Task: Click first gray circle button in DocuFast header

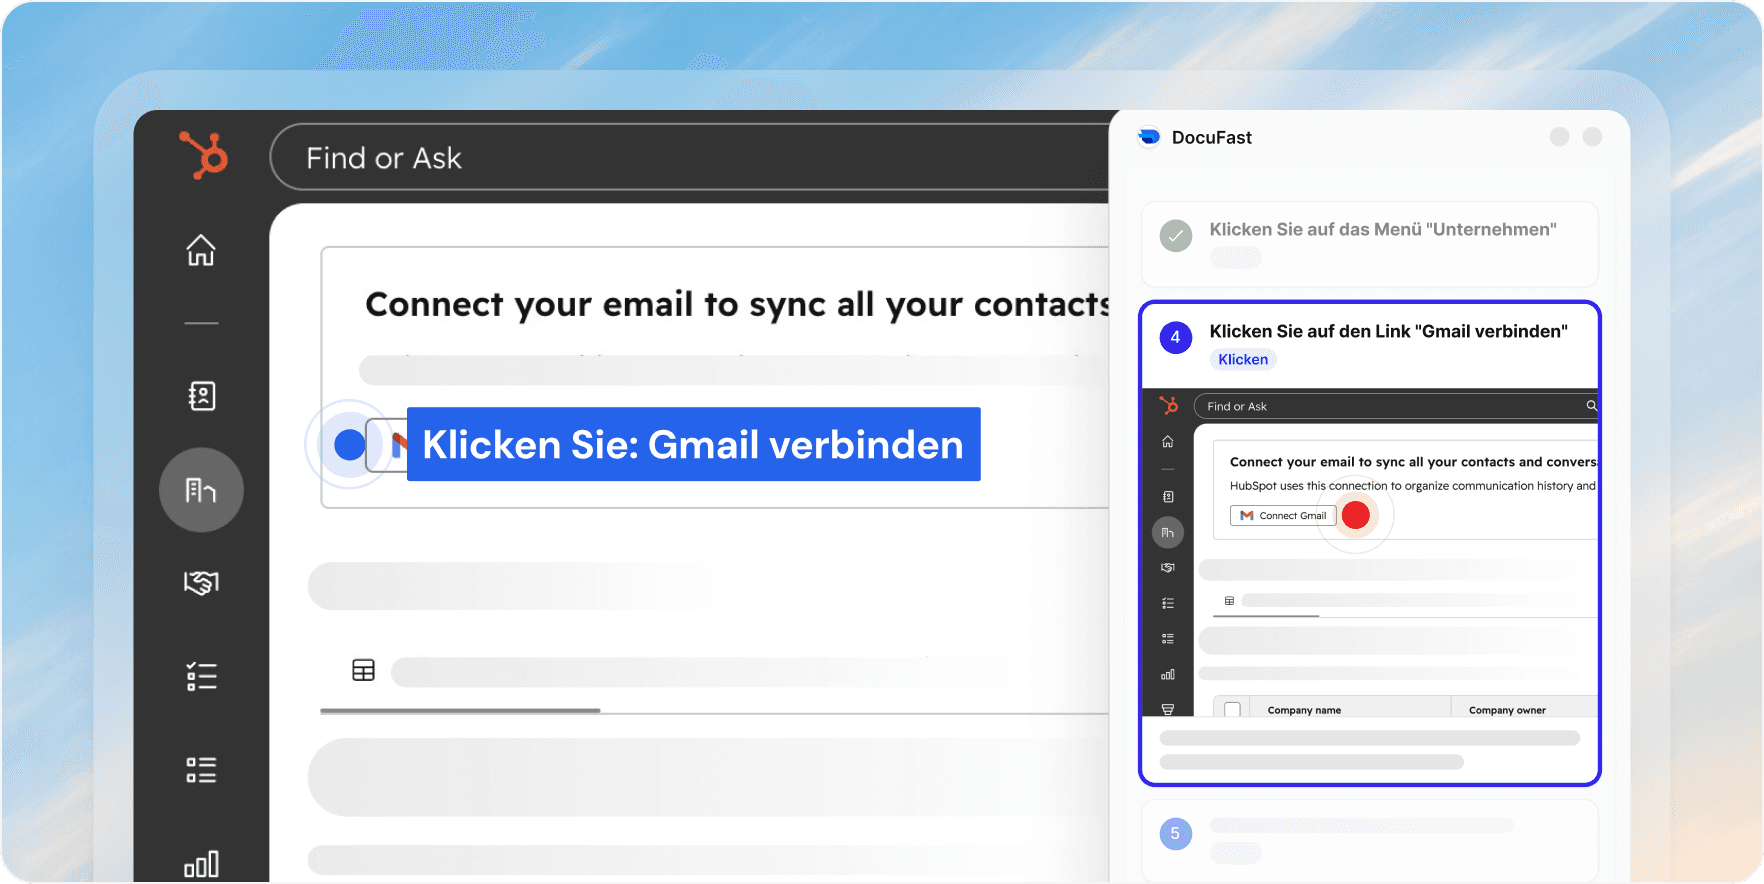Action: tap(1559, 137)
